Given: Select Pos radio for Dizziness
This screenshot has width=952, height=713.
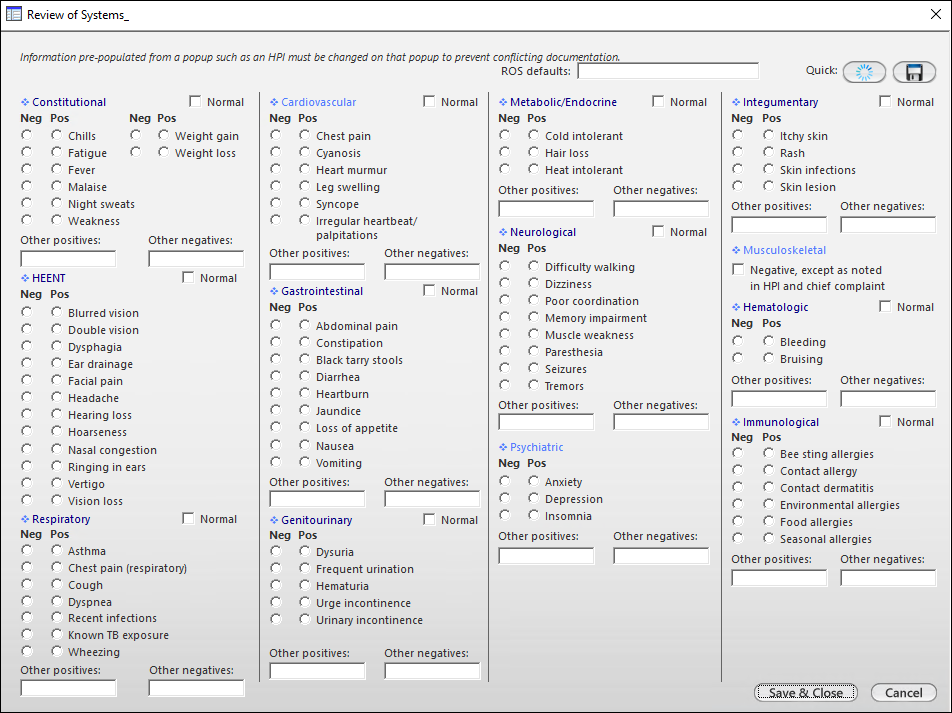Looking at the screenshot, I should (x=534, y=283).
